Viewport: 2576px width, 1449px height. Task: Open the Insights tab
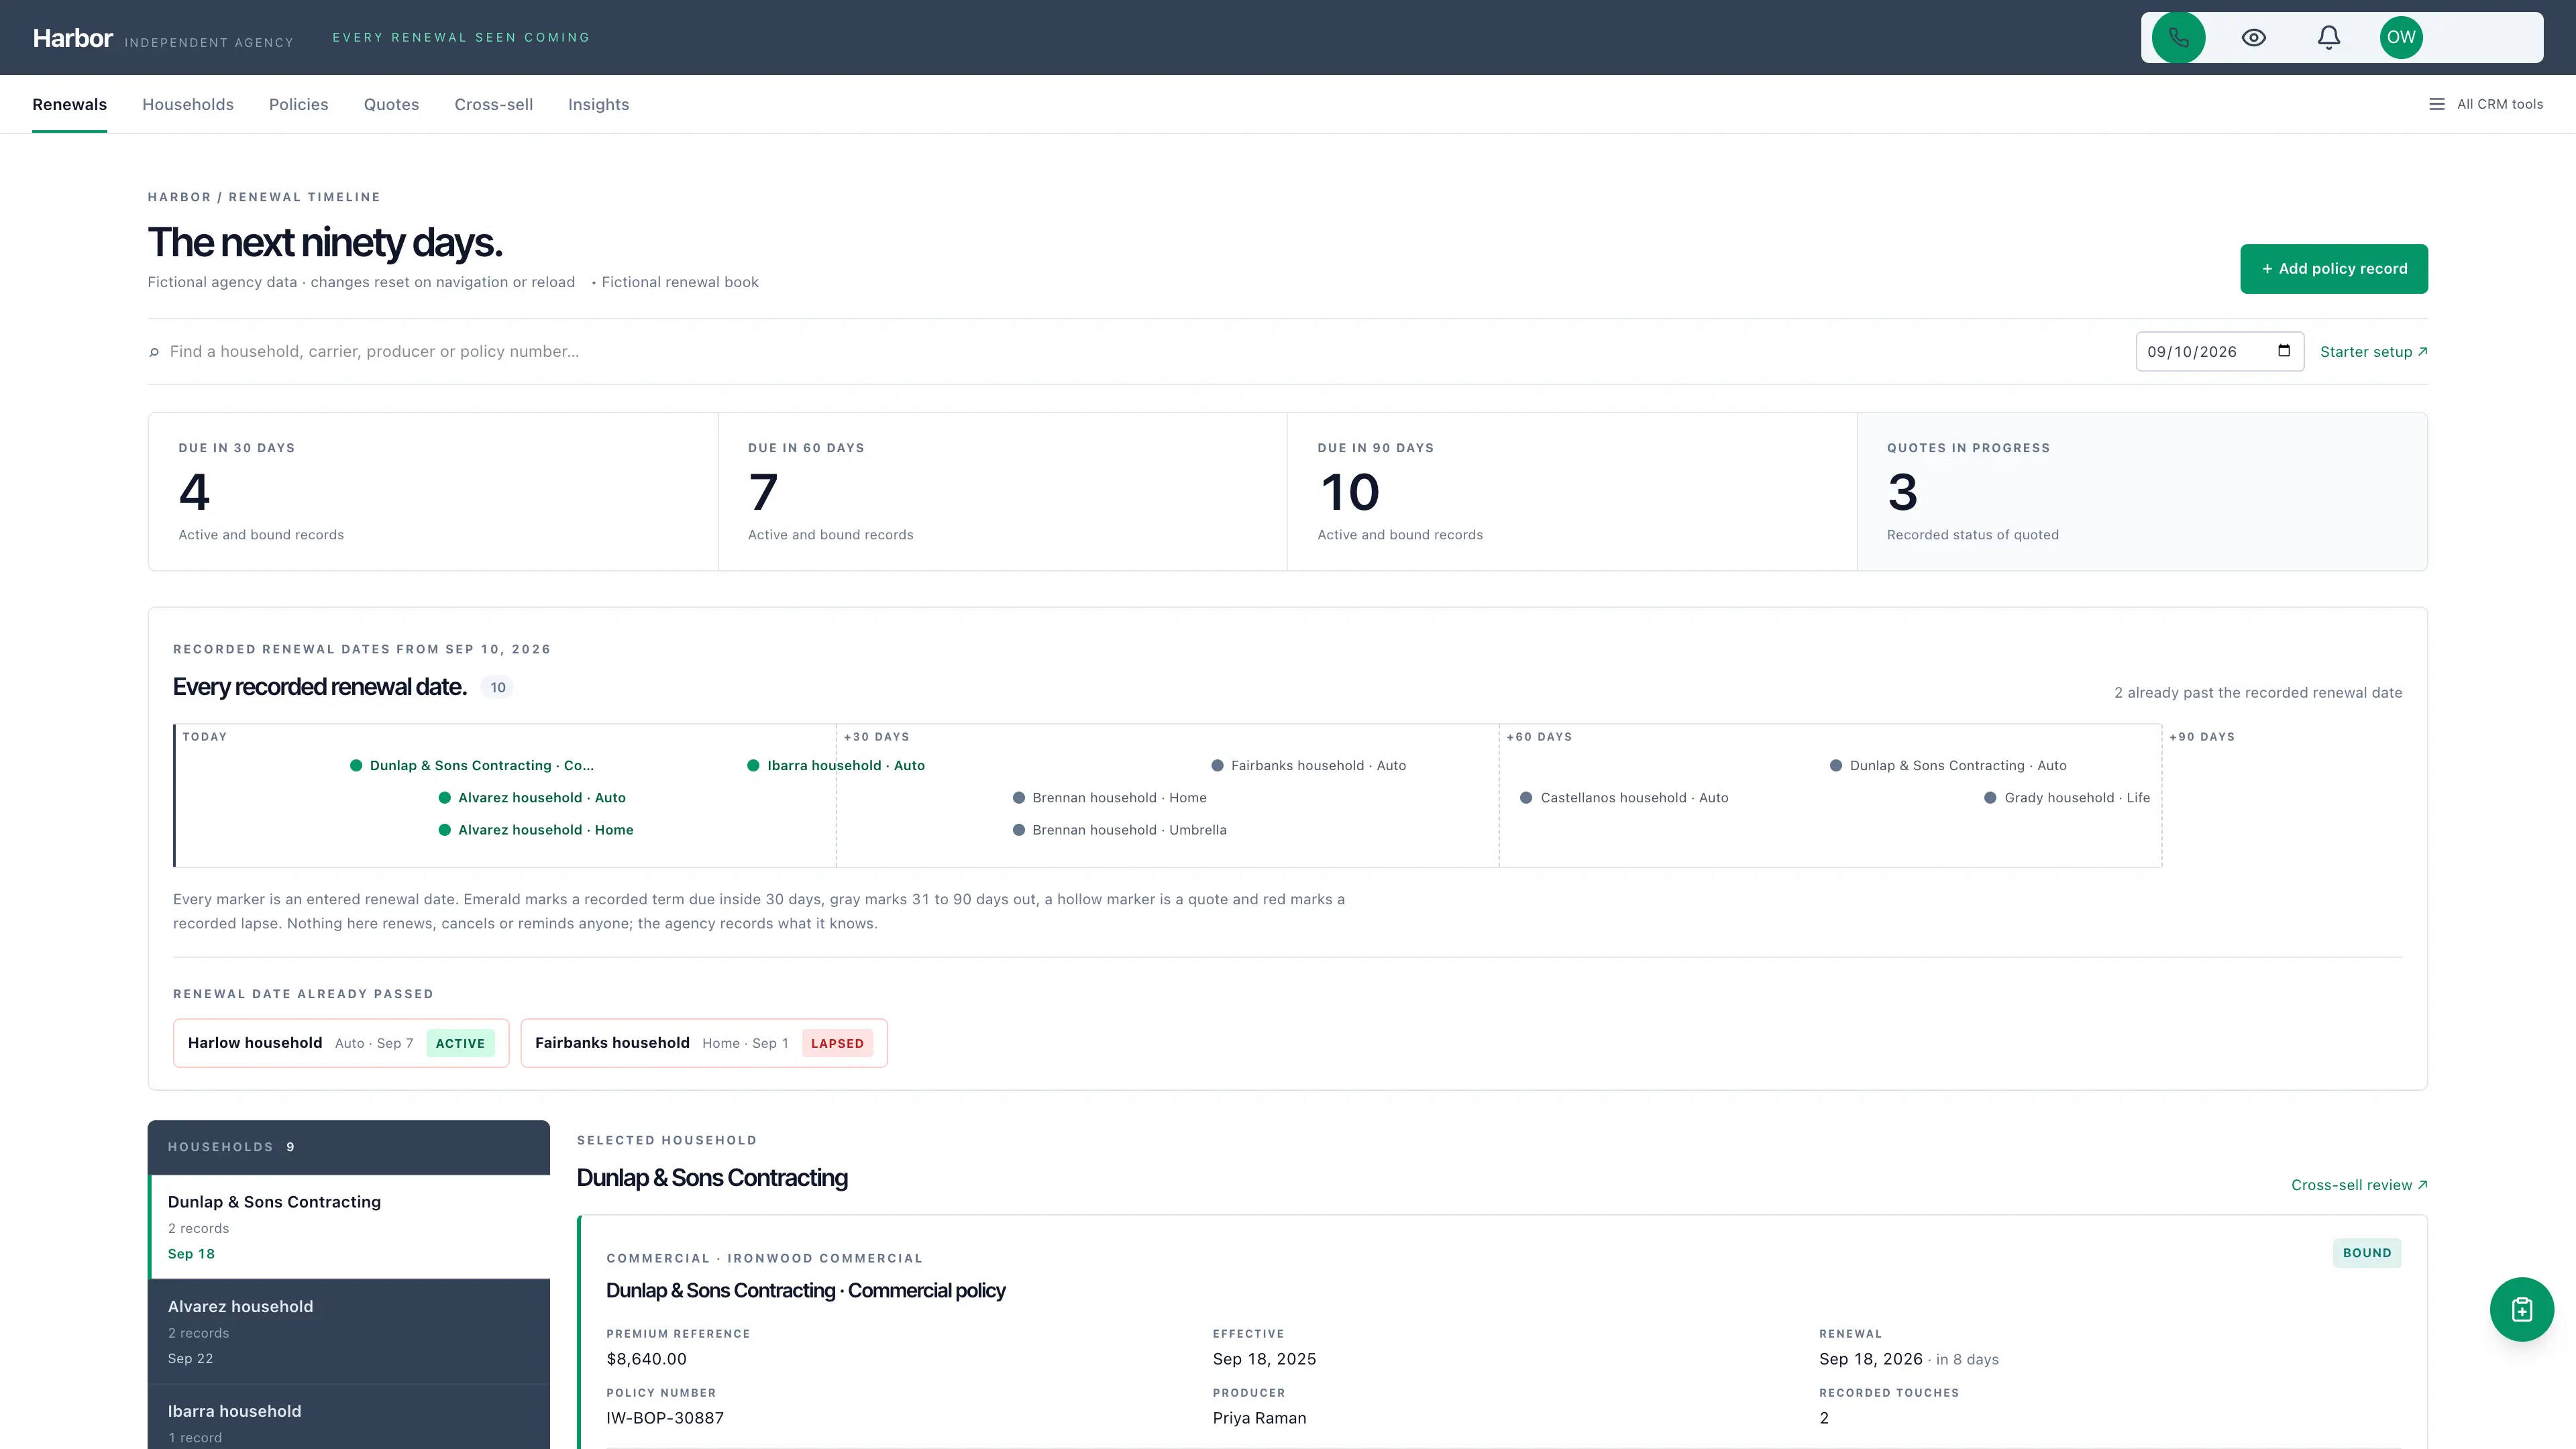pos(598,104)
